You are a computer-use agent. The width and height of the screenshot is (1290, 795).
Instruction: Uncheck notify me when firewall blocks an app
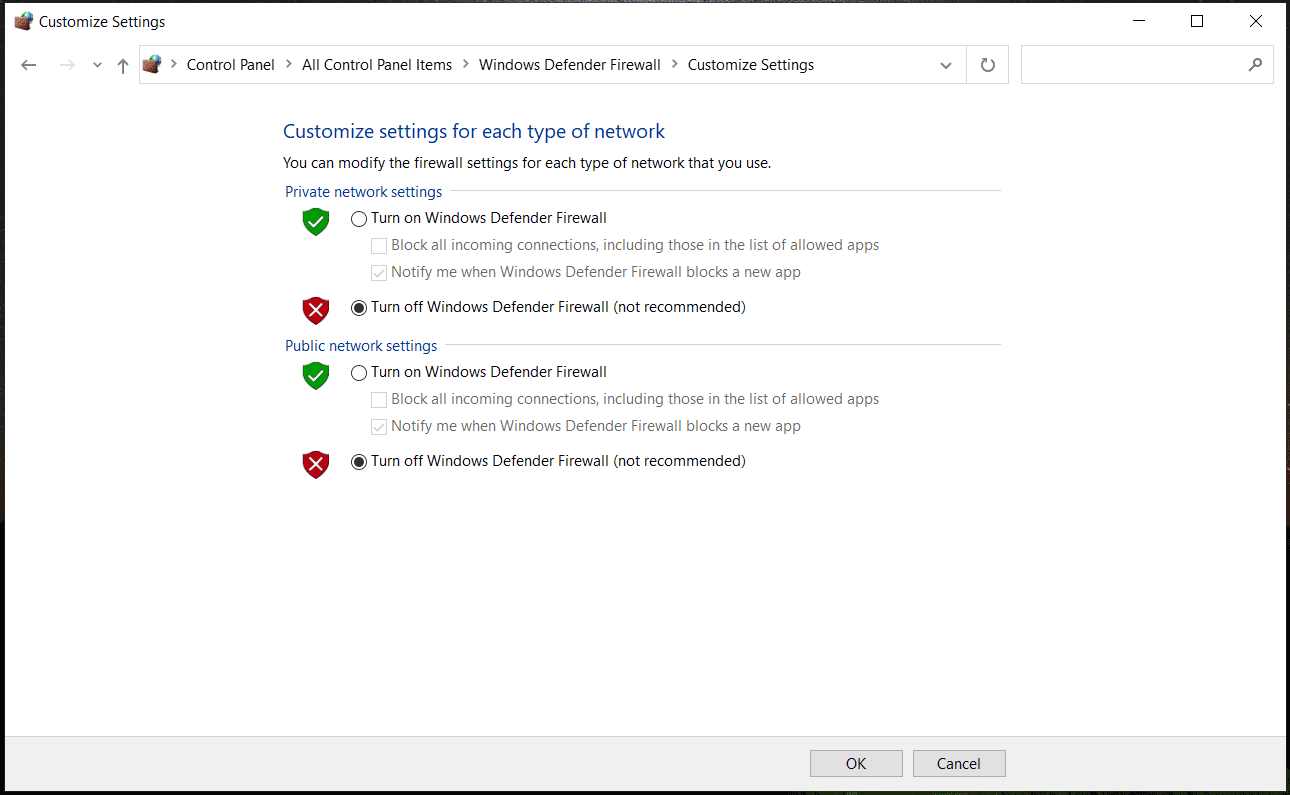[x=379, y=272]
